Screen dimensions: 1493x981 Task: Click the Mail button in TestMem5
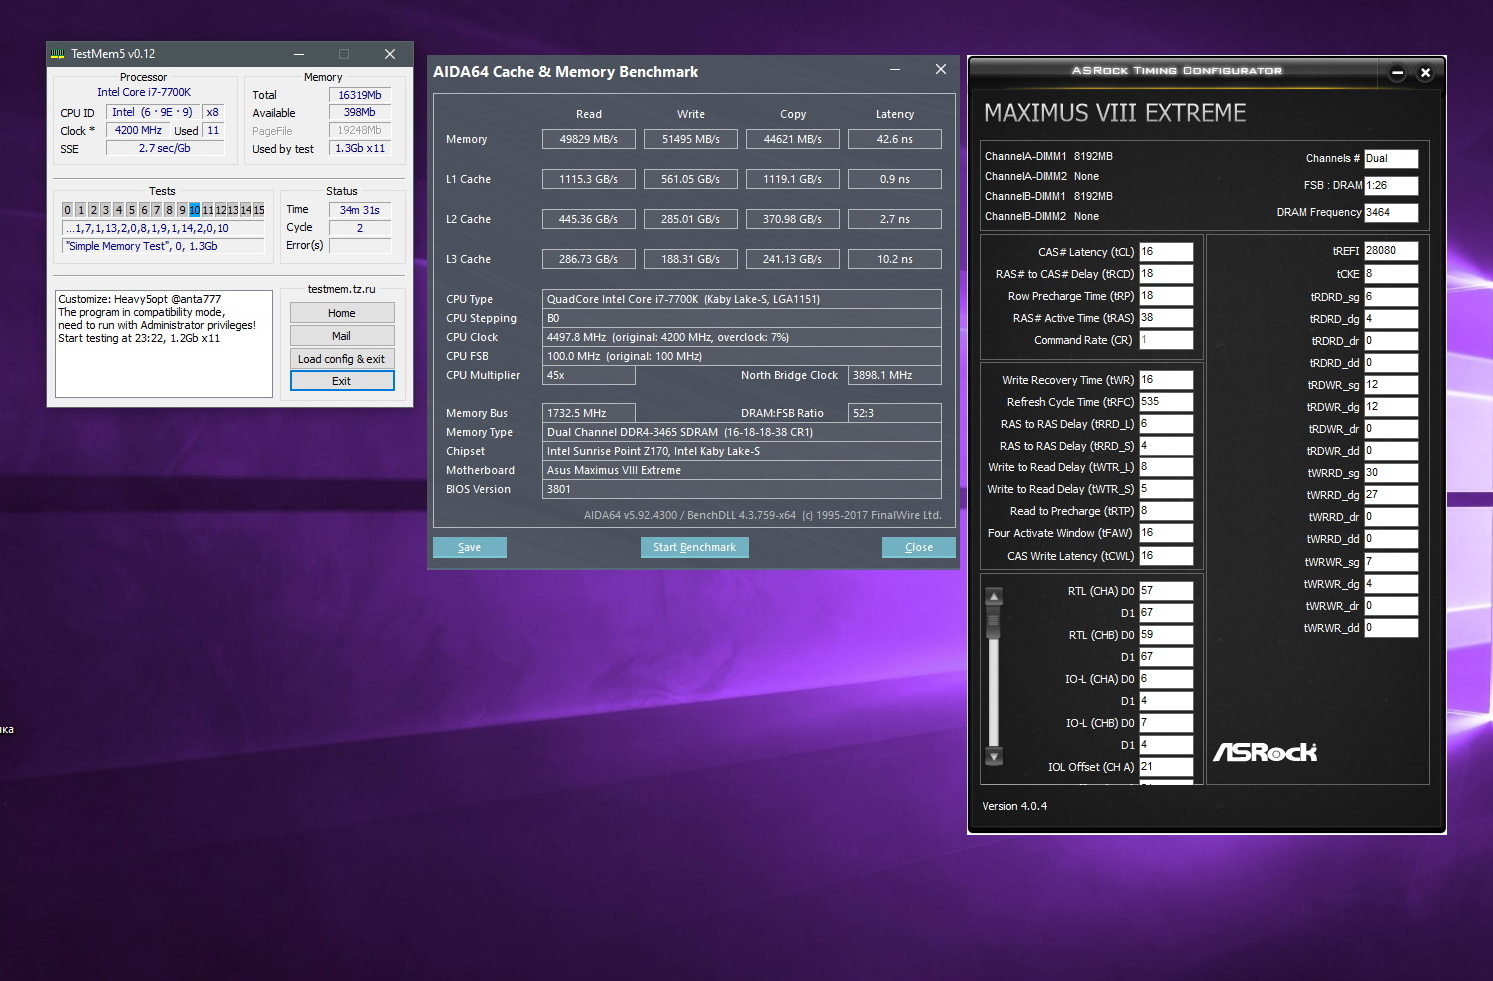342,336
